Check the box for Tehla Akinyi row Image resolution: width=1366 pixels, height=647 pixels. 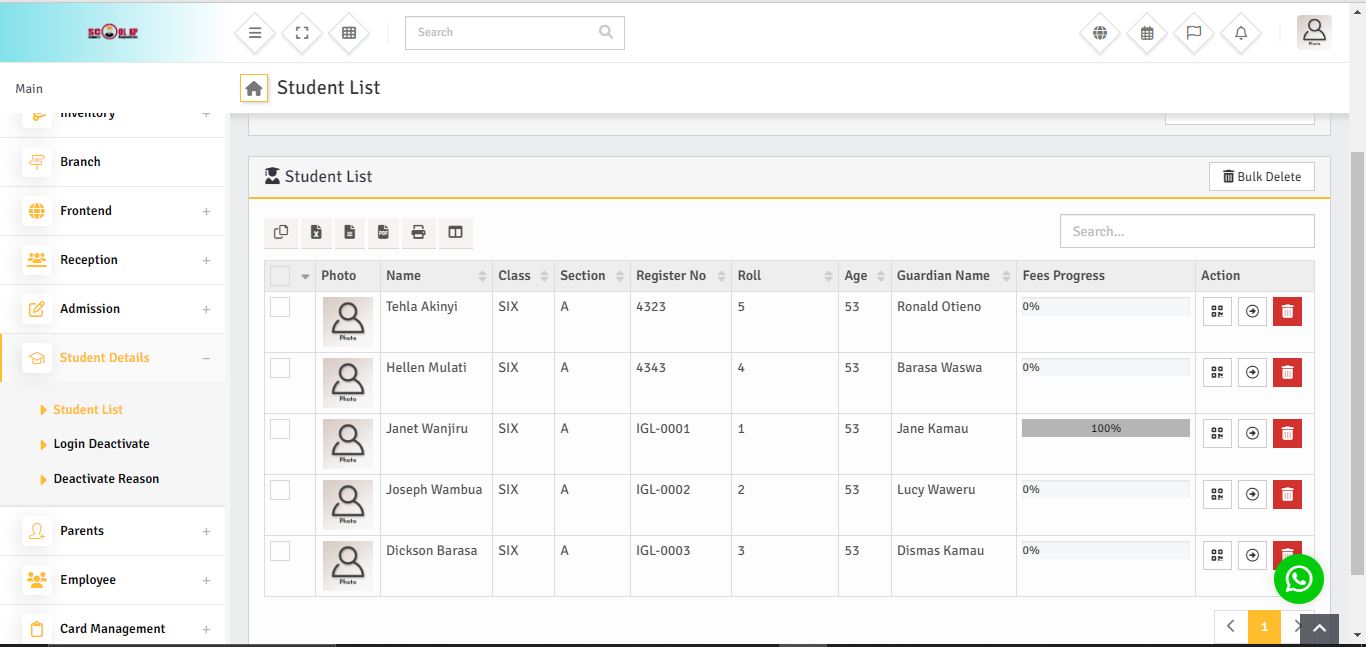click(x=280, y=307)
